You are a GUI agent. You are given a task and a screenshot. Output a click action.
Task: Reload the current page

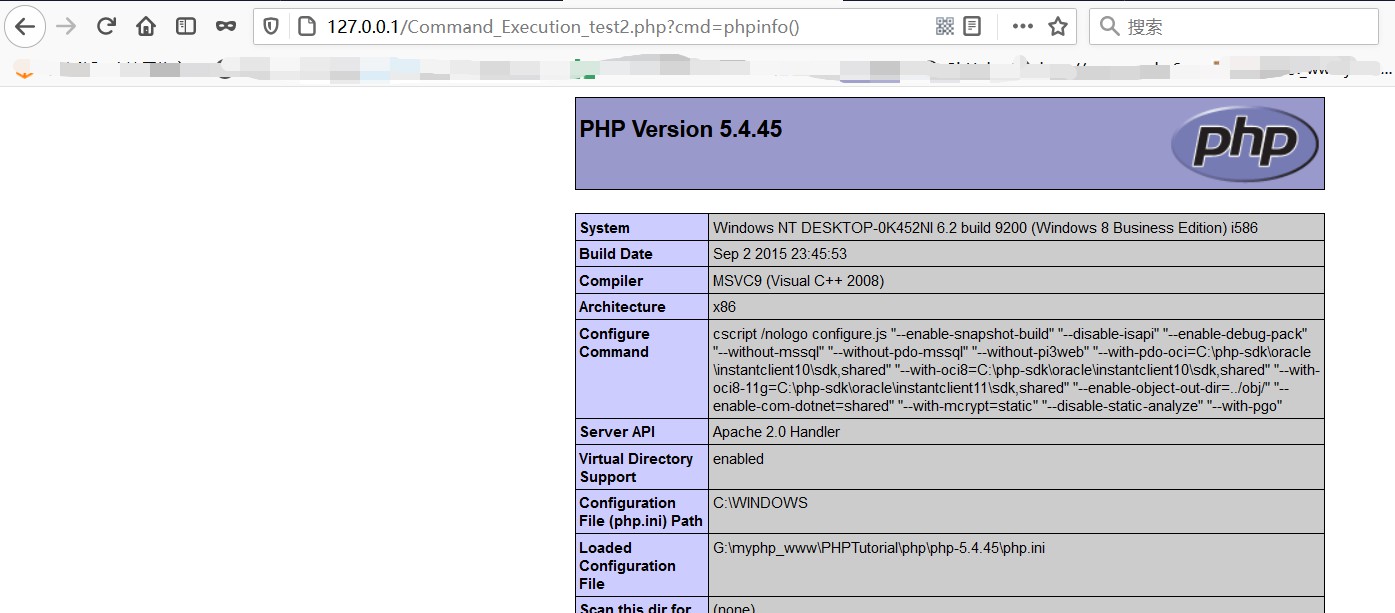pyautogui.click(x=106, y=27)
